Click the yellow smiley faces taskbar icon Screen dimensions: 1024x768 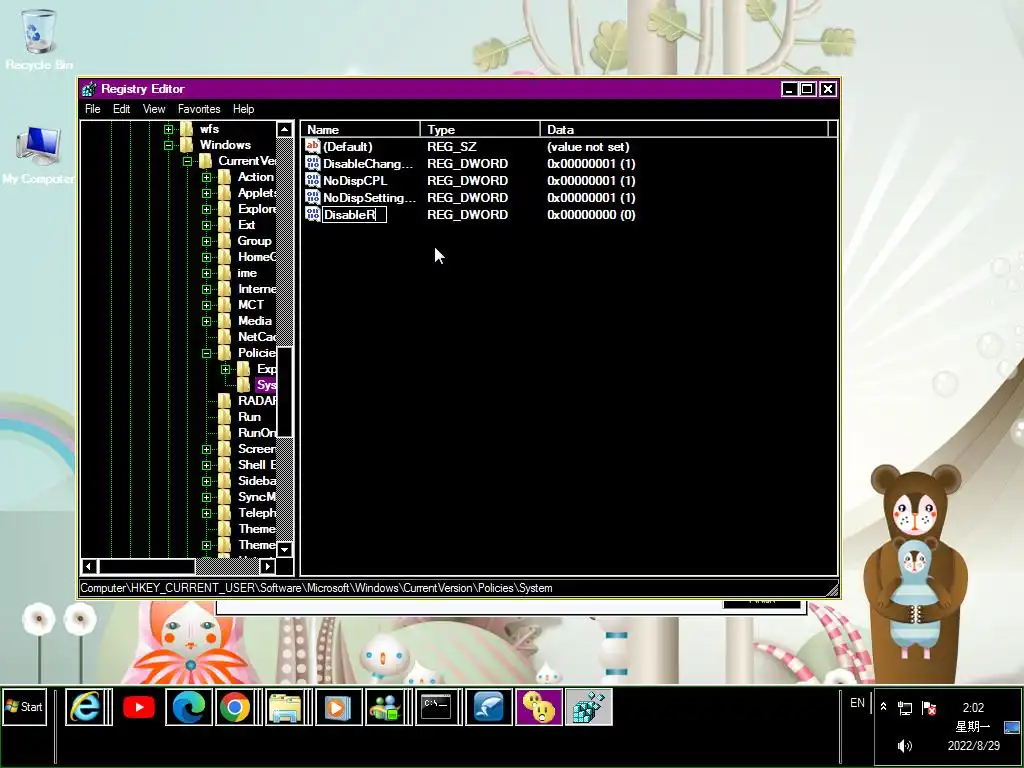pos(539,707)
